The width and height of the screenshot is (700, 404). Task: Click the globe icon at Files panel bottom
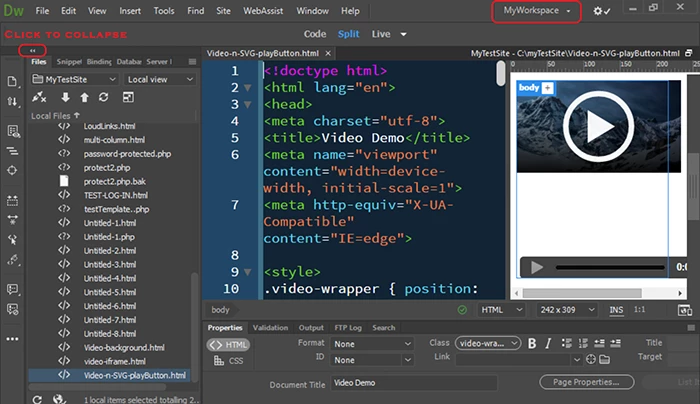(x=58, y=399)
